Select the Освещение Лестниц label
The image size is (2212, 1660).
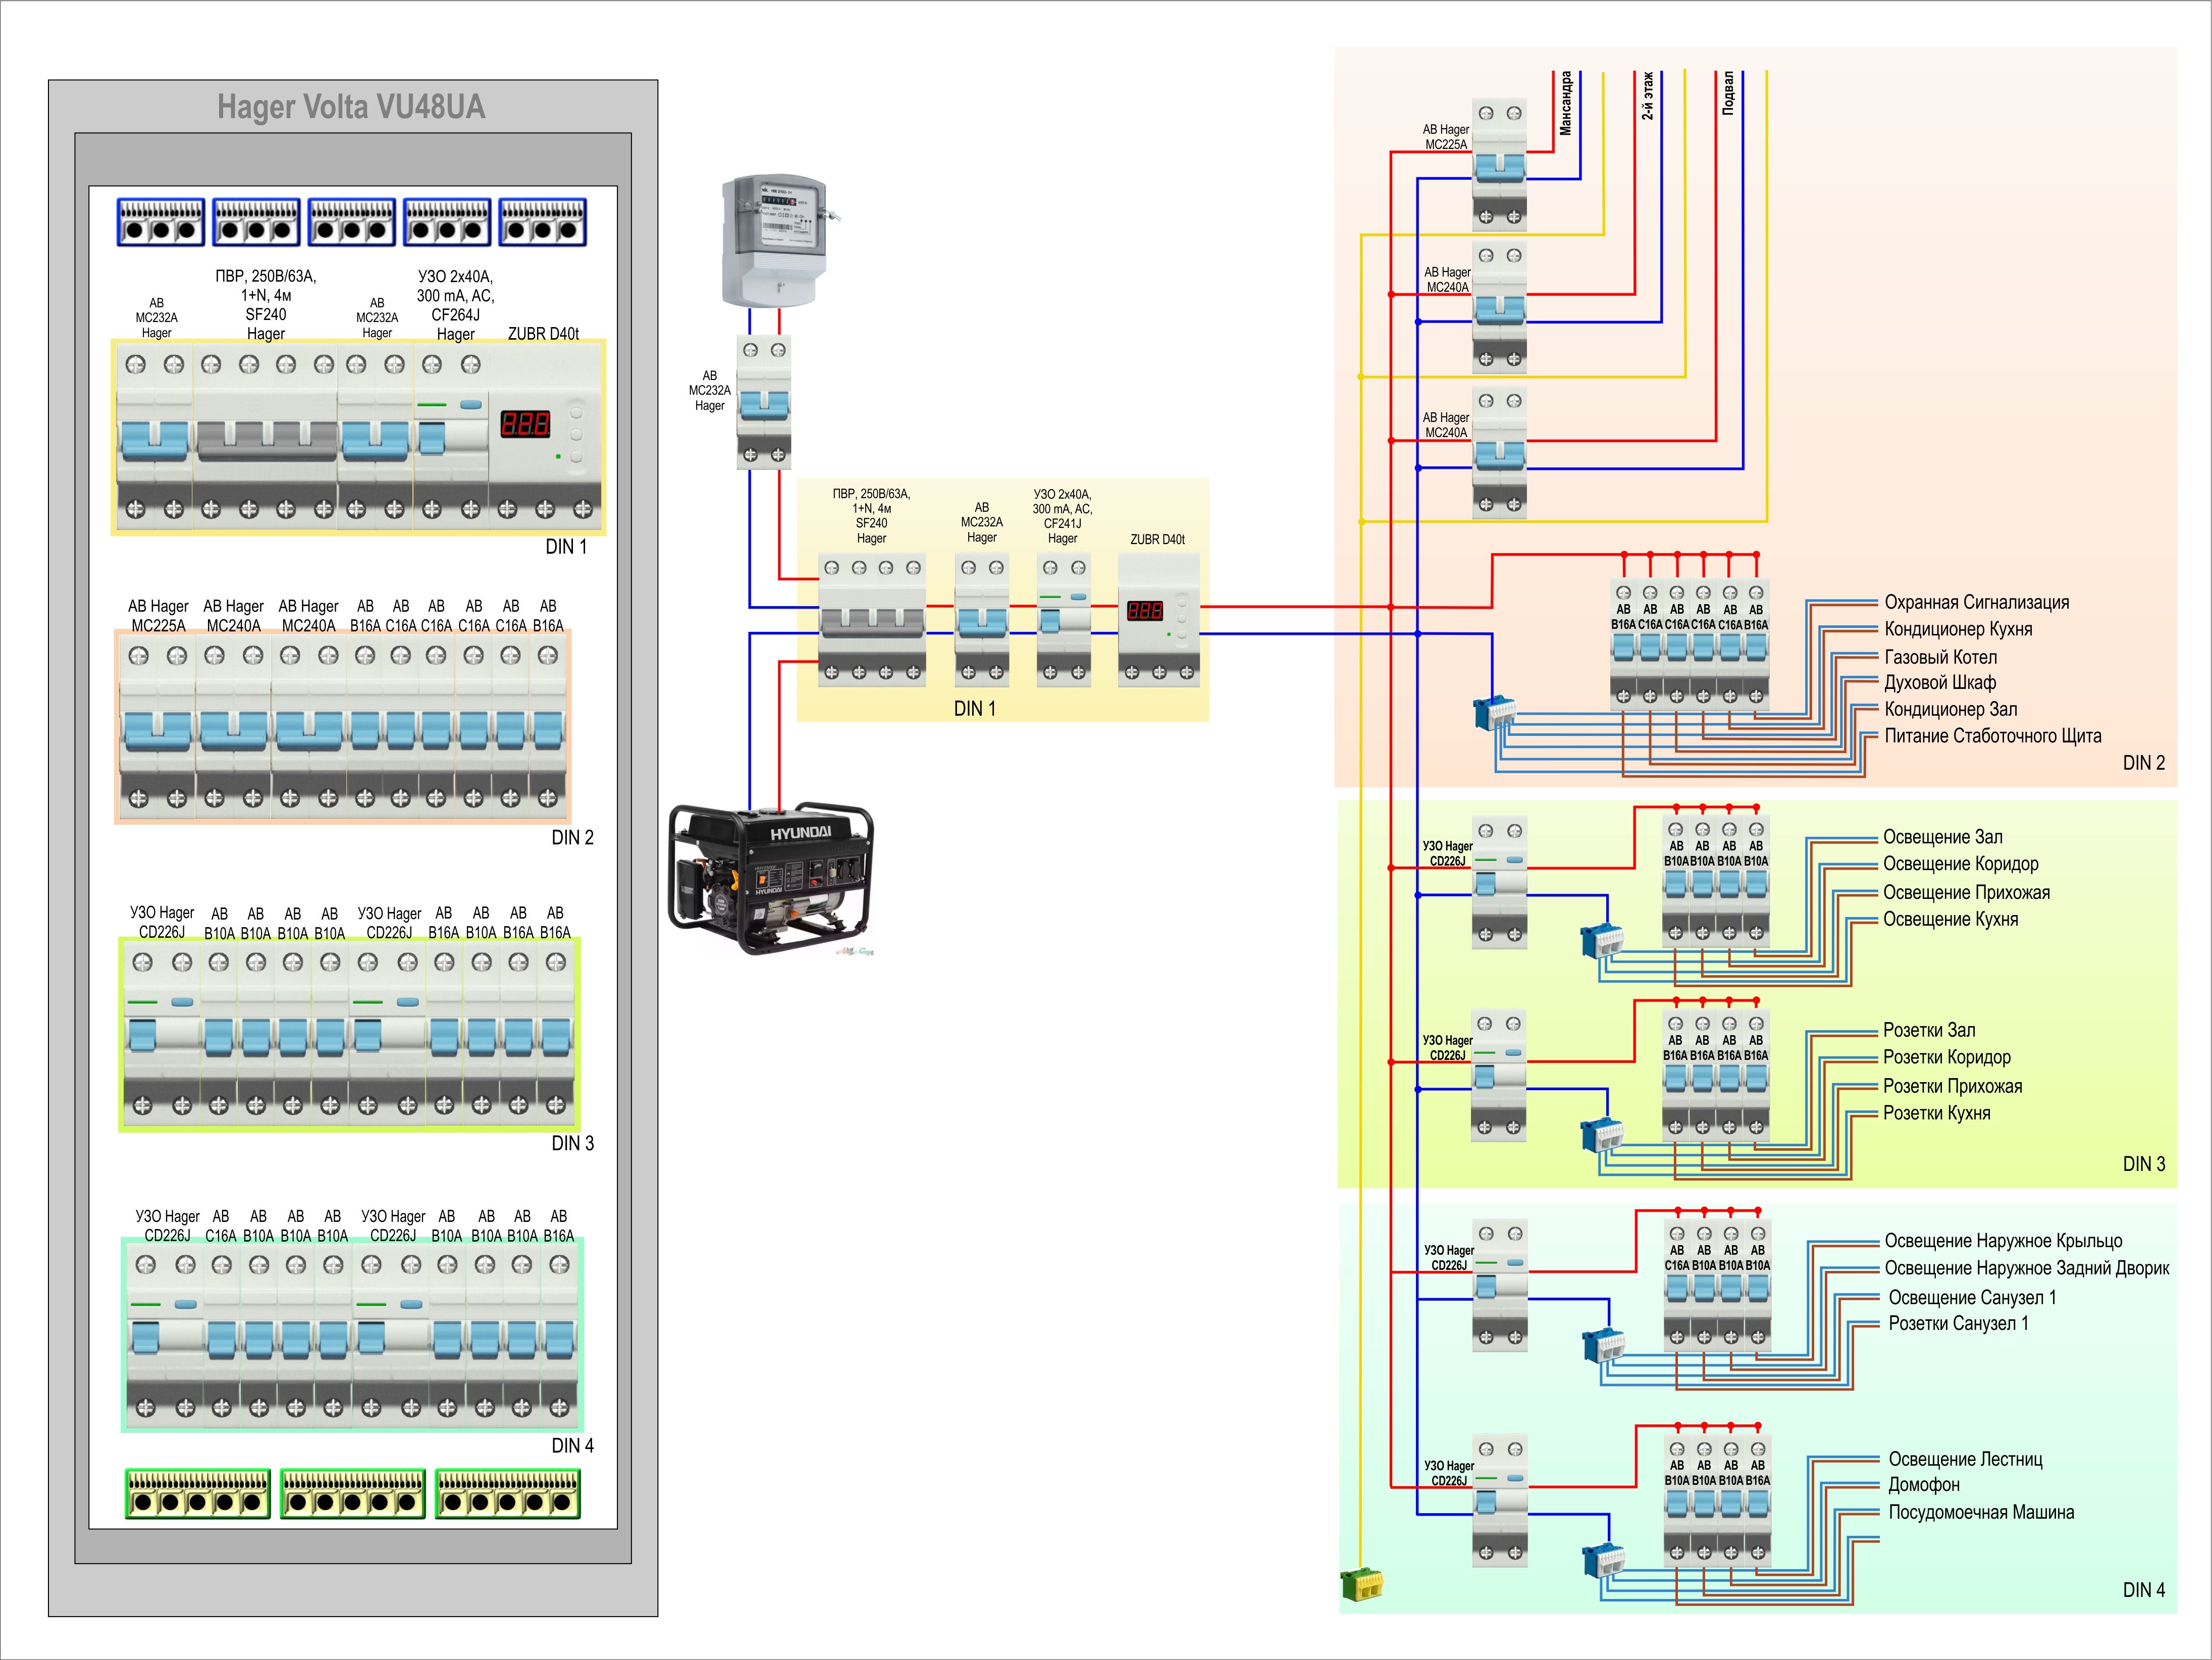pos(1966,1459)
